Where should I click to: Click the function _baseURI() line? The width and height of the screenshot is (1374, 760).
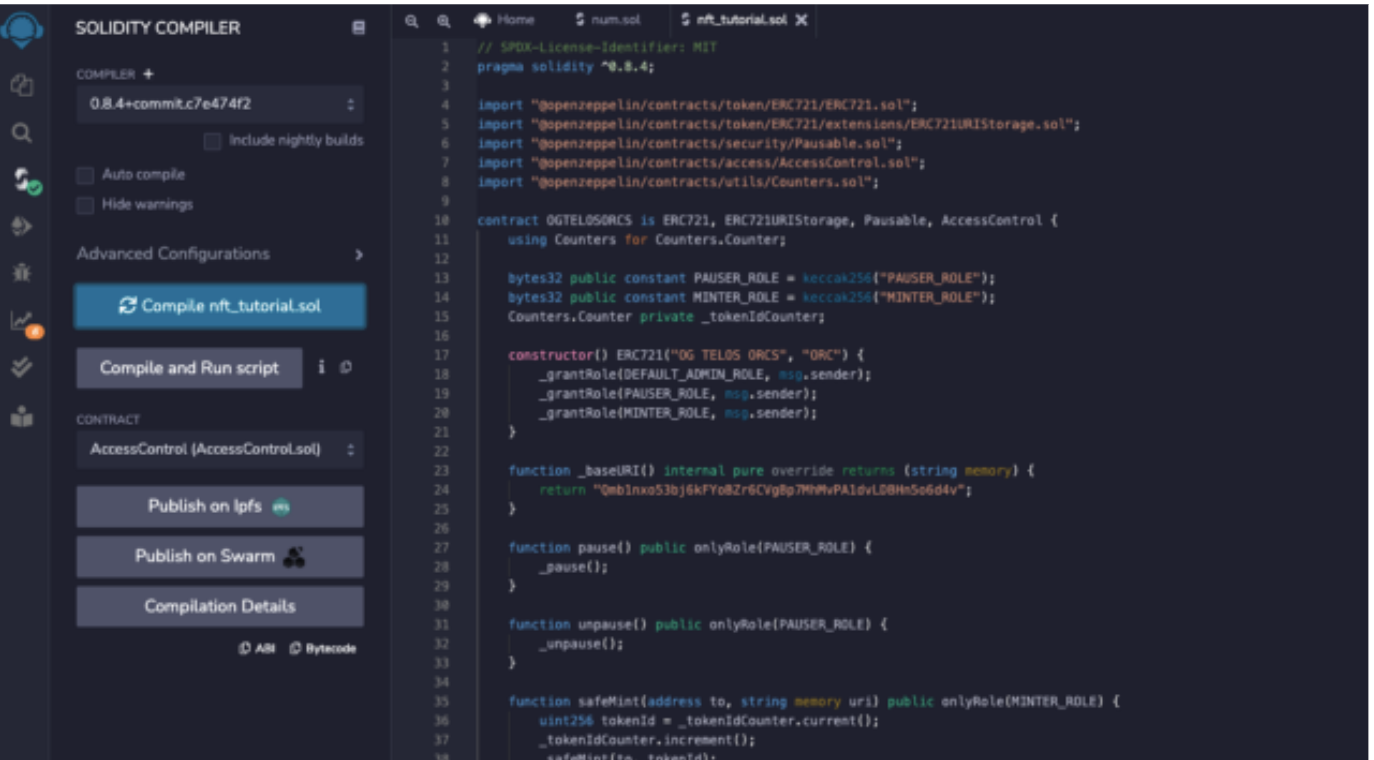coord(771,471)
